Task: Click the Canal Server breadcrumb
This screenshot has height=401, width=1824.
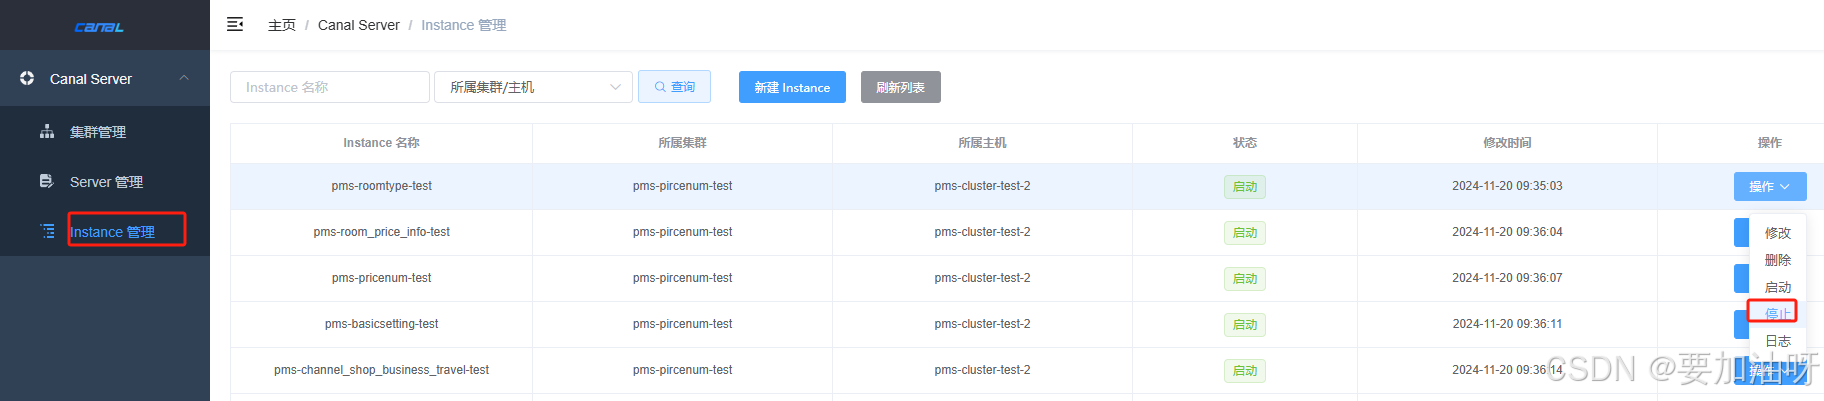Action: [358, 25]
